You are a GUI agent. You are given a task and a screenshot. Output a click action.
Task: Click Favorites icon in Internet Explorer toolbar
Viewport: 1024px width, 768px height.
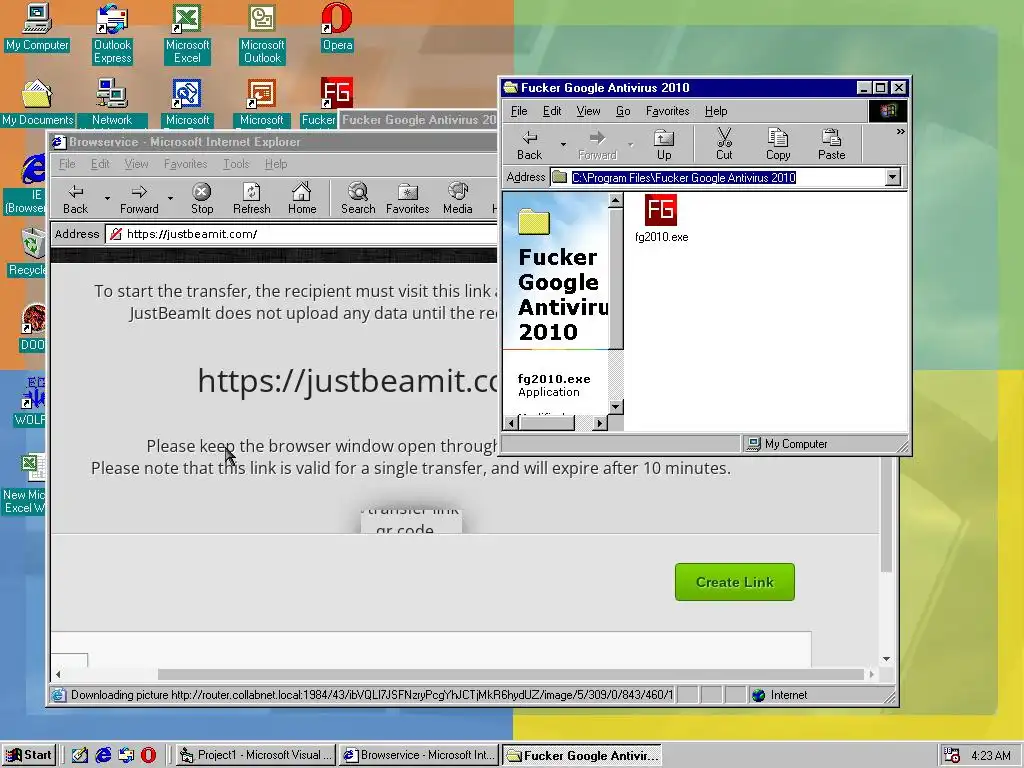(x=408, y=199)
